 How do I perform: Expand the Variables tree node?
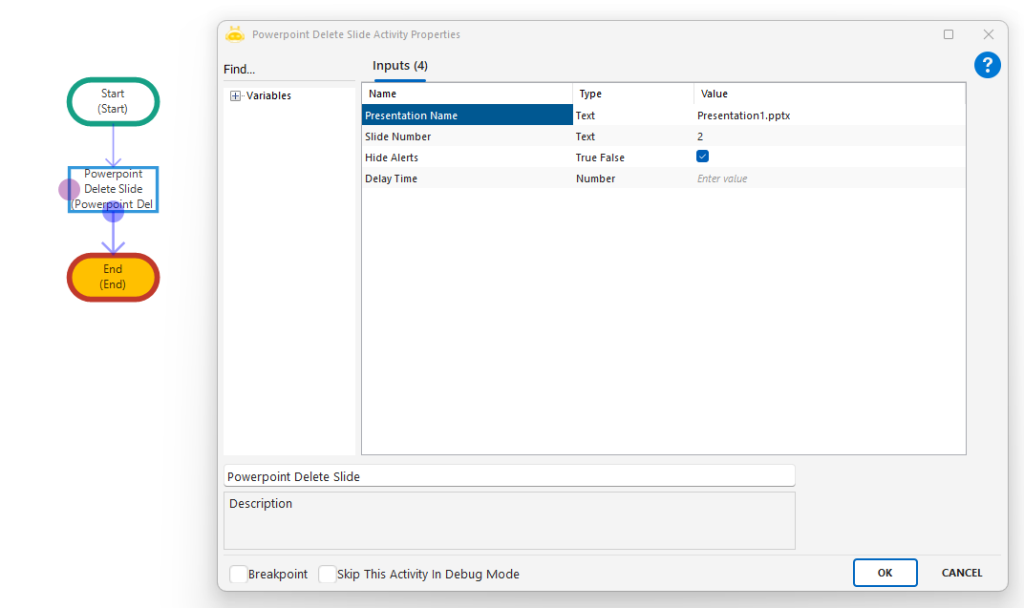[236, 96]
